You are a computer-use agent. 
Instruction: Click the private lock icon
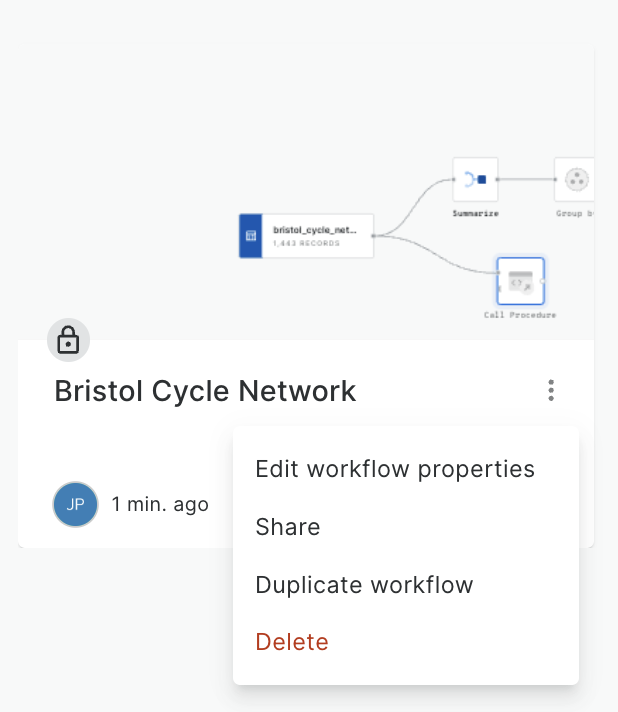coord(68,342)
